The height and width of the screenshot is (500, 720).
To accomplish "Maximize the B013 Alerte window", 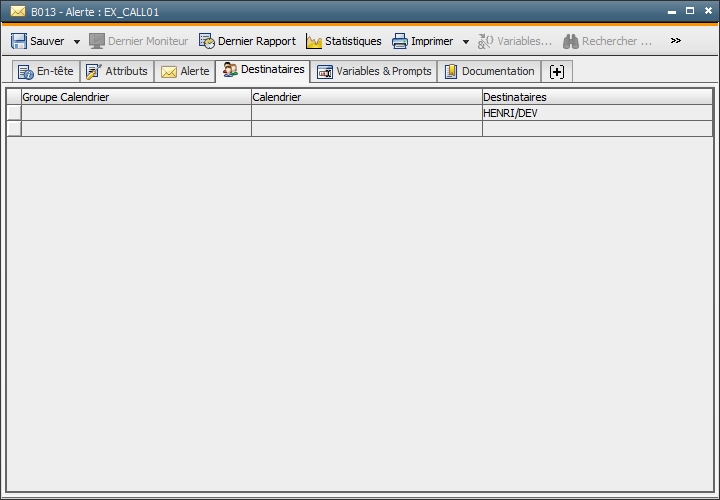I will [690, 11].
